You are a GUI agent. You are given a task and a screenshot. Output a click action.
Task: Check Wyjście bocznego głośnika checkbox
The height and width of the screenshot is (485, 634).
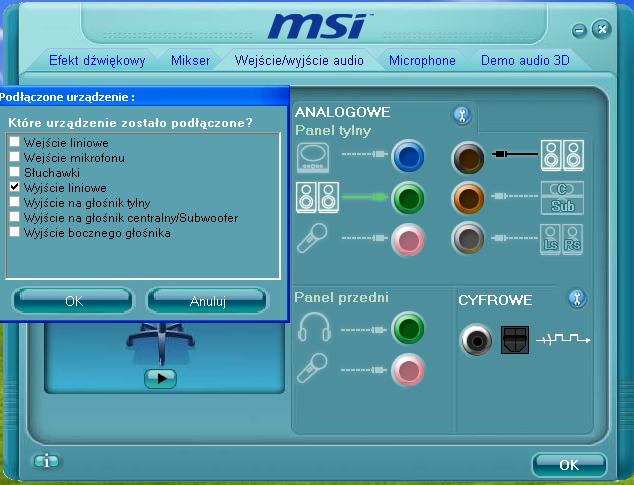point(15,232)
